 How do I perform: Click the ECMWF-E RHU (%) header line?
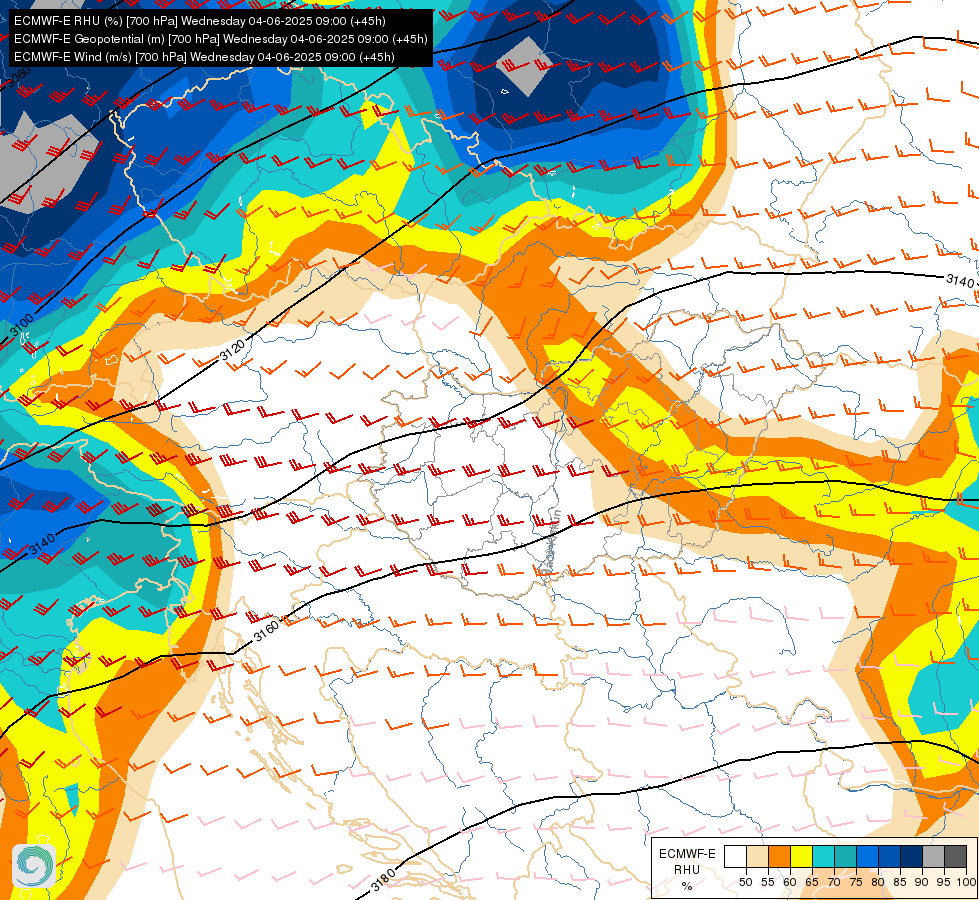pos(200,21)
